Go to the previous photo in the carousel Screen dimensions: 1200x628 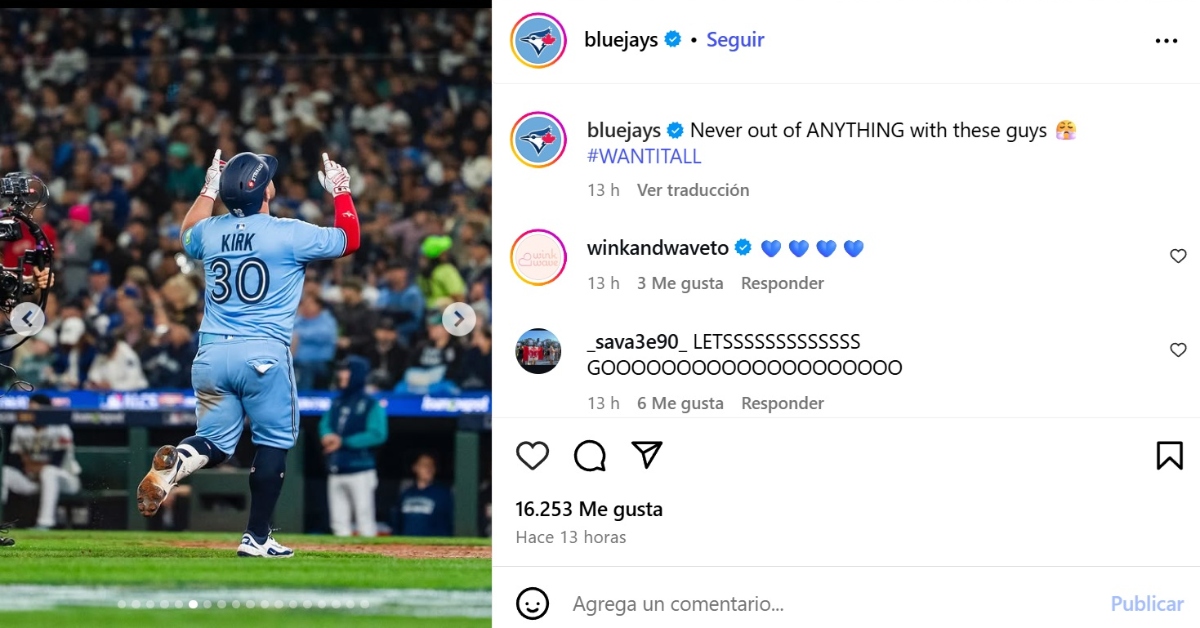click(27, 319)
